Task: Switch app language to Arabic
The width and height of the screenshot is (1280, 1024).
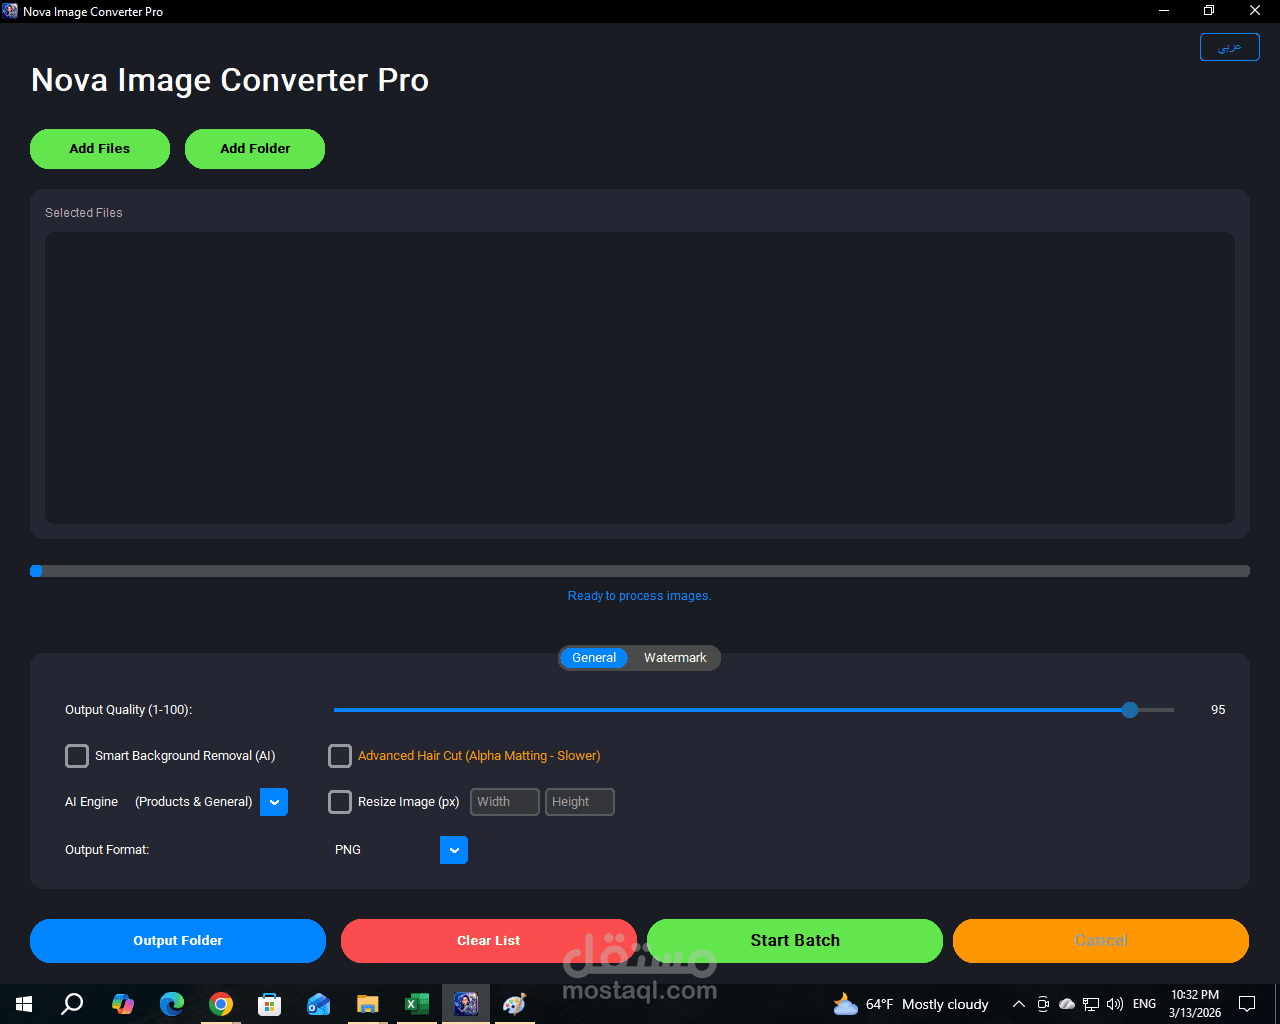Action: (x=1229, y=46)
